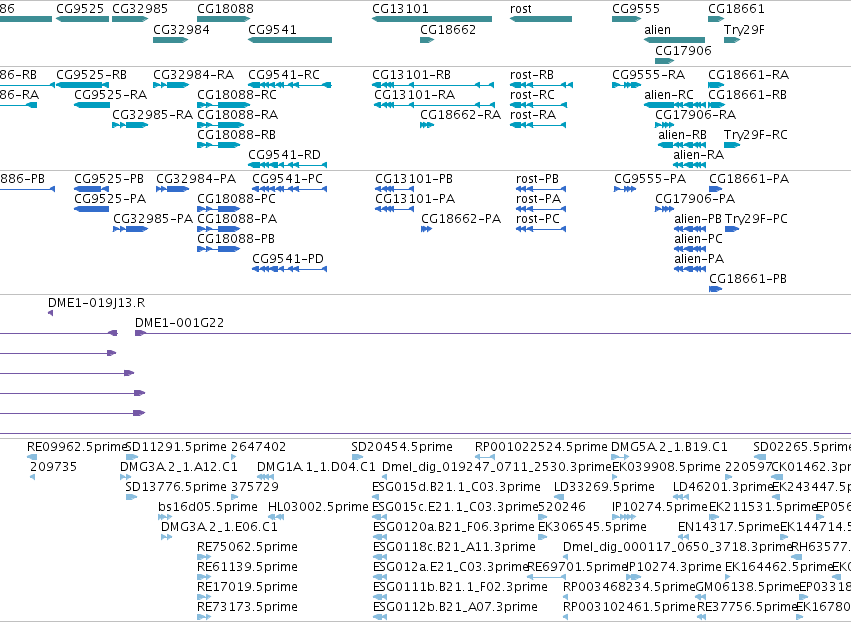The image size is (851, 622).
Task: Select protein label alien-PC
Action: click(698, 239)
